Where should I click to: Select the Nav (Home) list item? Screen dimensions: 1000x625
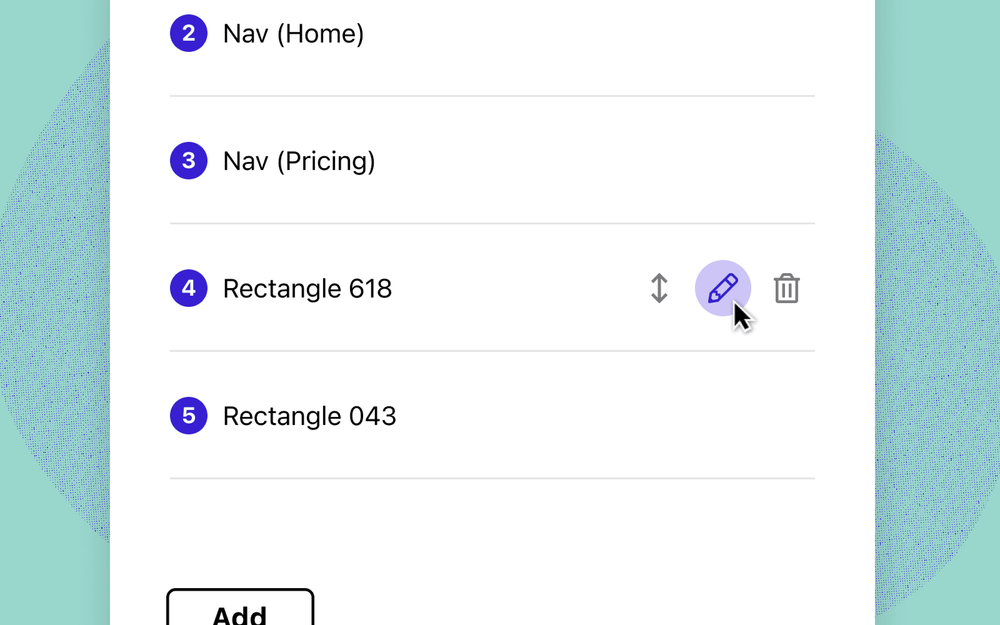tap(293, 33)
